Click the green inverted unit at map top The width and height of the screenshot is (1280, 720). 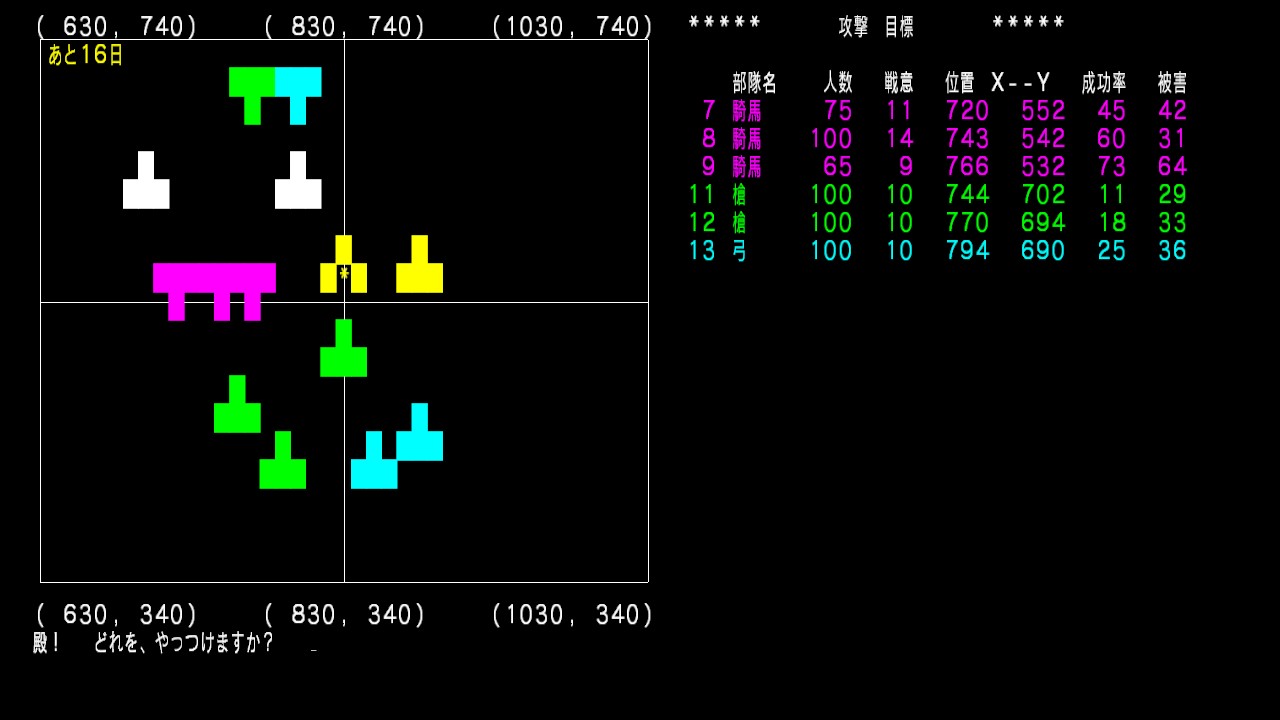coord(252,84)
